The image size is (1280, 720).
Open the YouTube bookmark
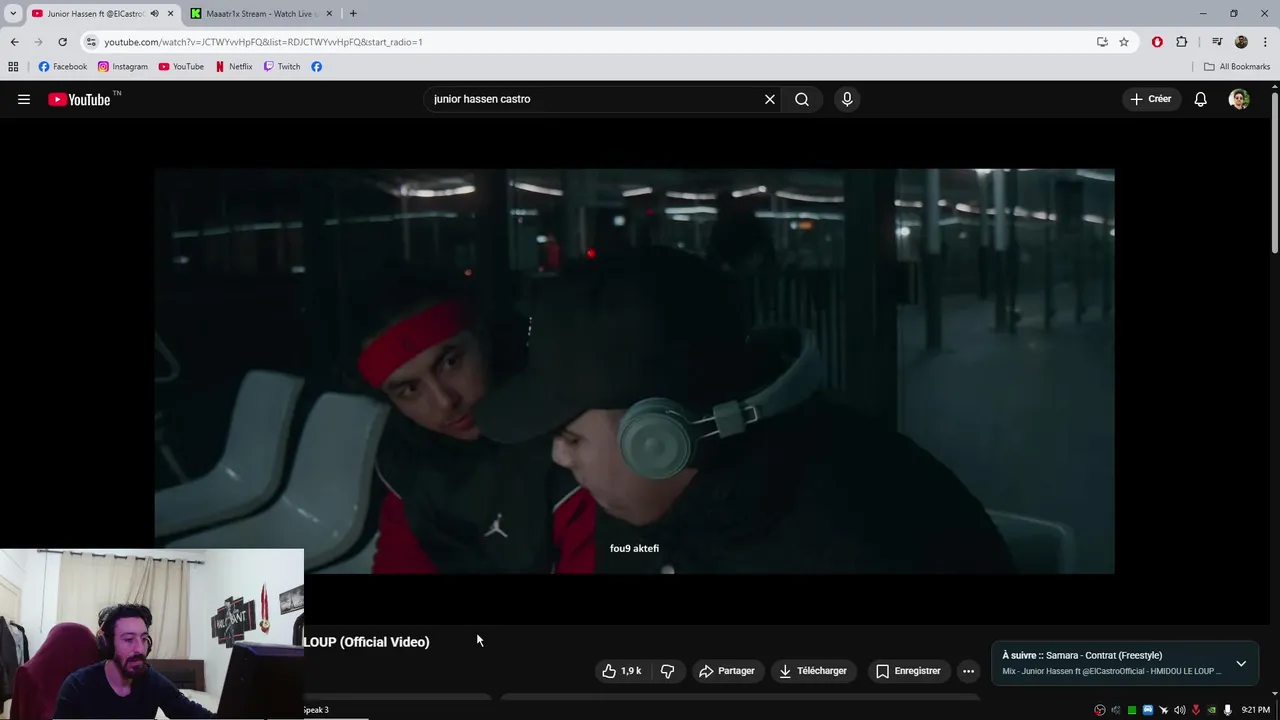181,67
